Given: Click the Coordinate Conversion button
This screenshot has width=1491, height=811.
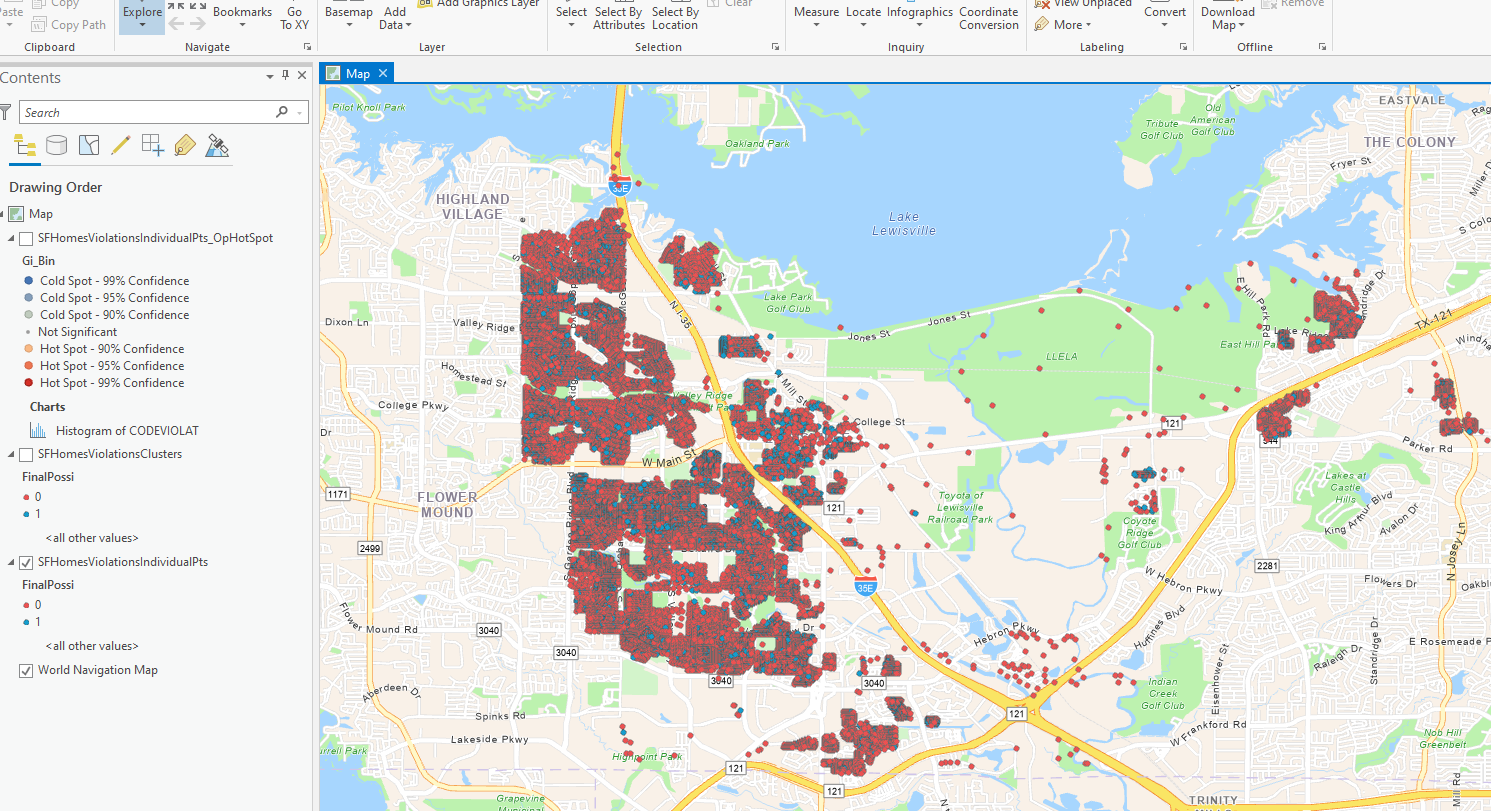Looking at the screenshot, I should [x=989, y=17].
